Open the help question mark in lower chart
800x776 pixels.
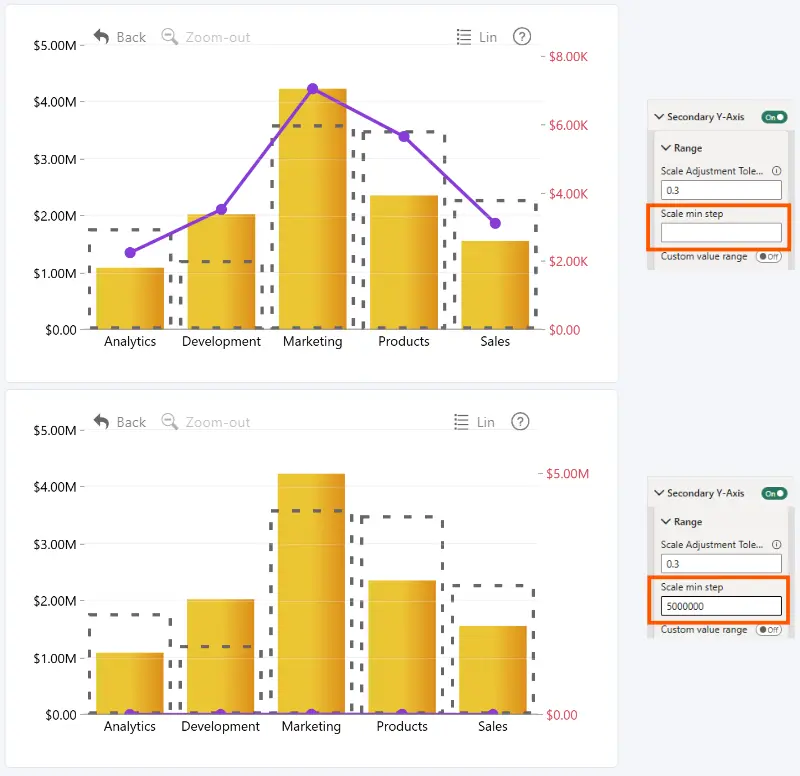[x=520, y=422]
